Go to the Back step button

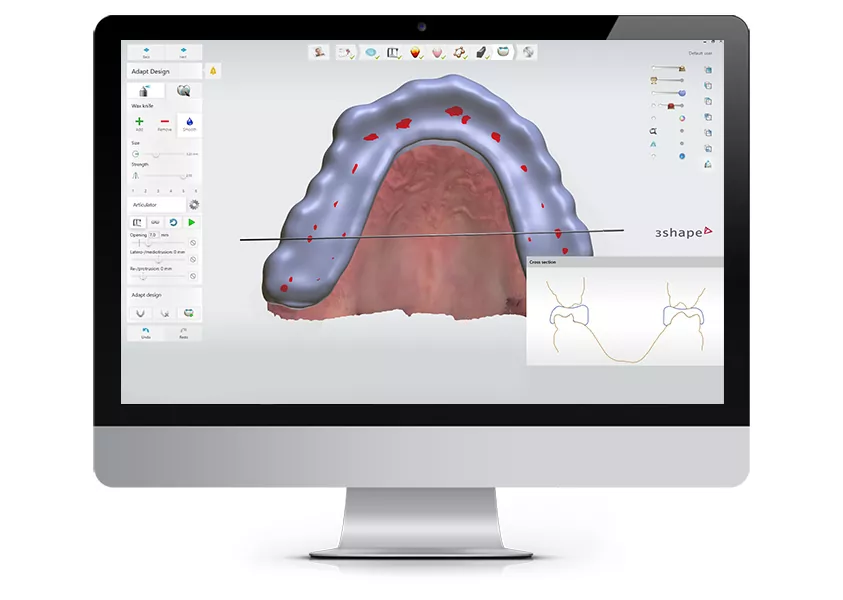pos(146,51)
